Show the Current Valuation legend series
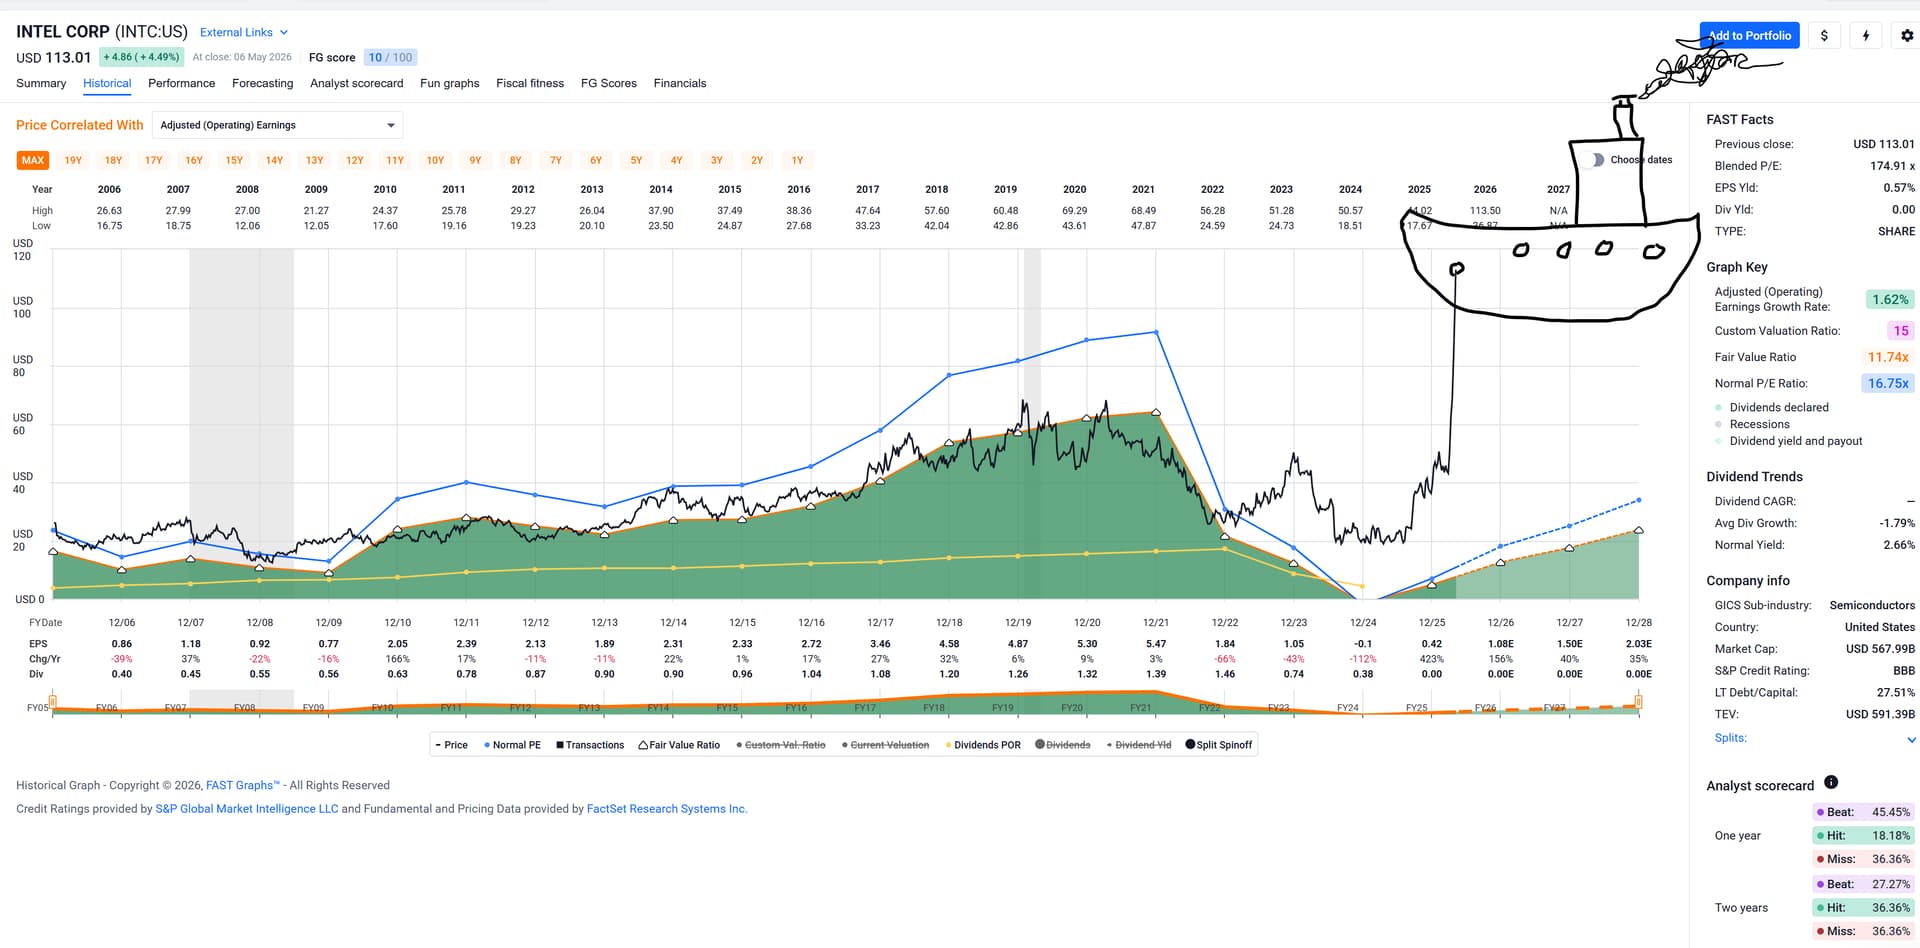Screen dimensions: 1920x948 886,745
